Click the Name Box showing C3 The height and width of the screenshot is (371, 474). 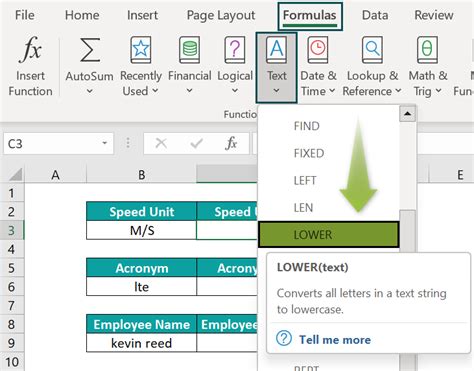tap(59, 144)
